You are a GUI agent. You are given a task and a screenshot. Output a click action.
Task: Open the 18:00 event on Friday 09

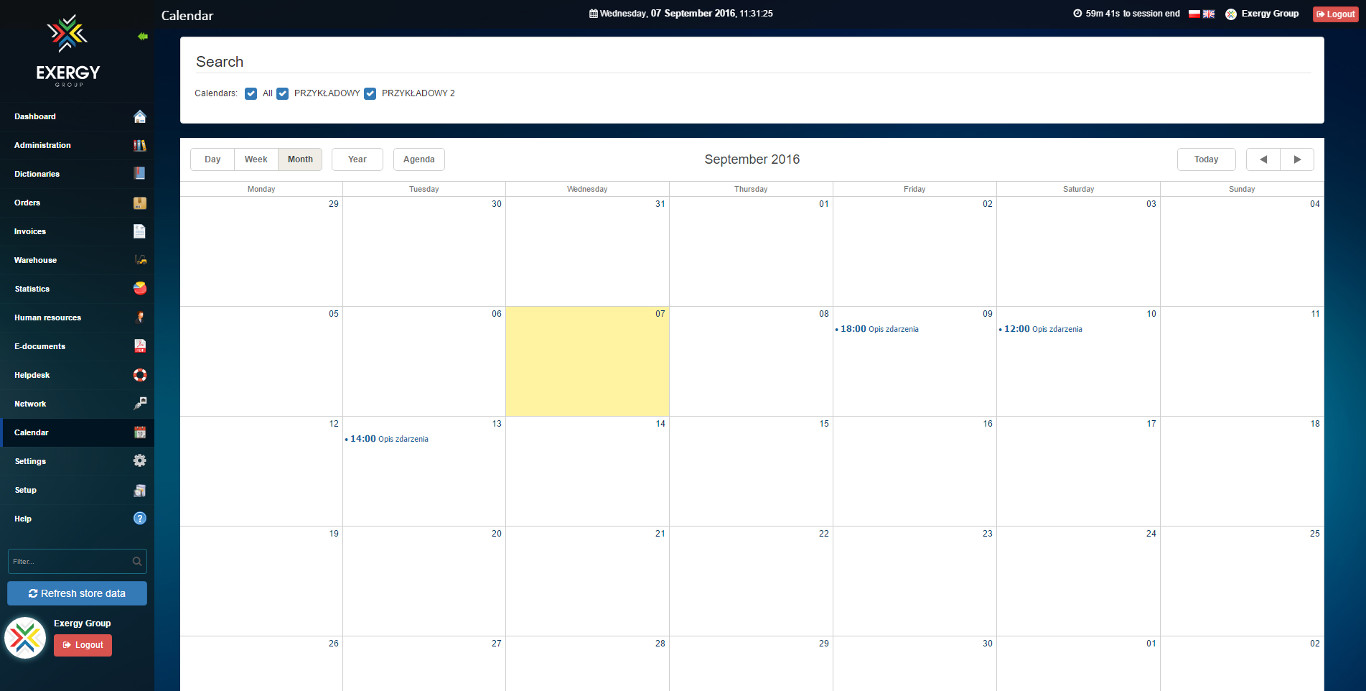[x=878, y=329]
